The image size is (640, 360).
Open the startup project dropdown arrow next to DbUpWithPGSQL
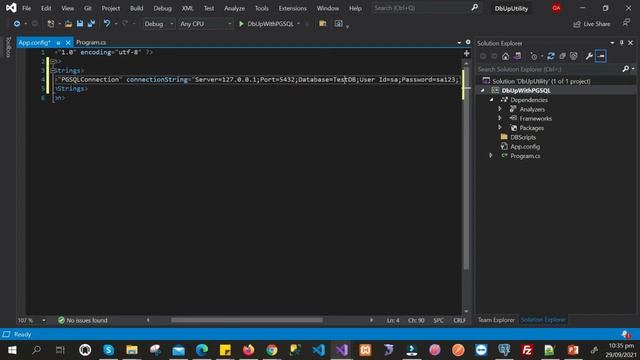pos(298,24)
